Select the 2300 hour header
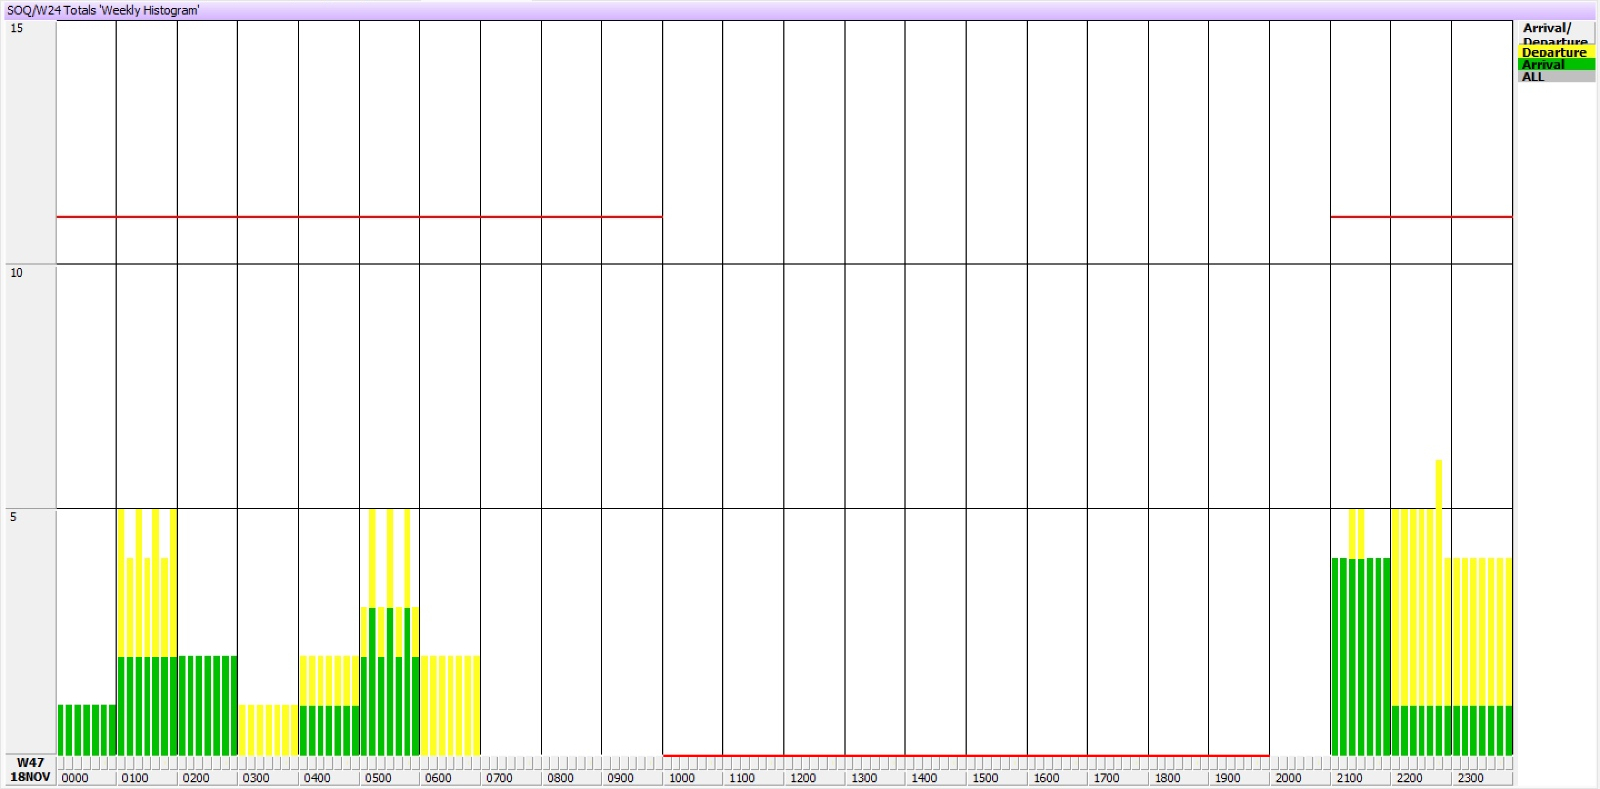1600x789 pixels. tap(1470, 778)
